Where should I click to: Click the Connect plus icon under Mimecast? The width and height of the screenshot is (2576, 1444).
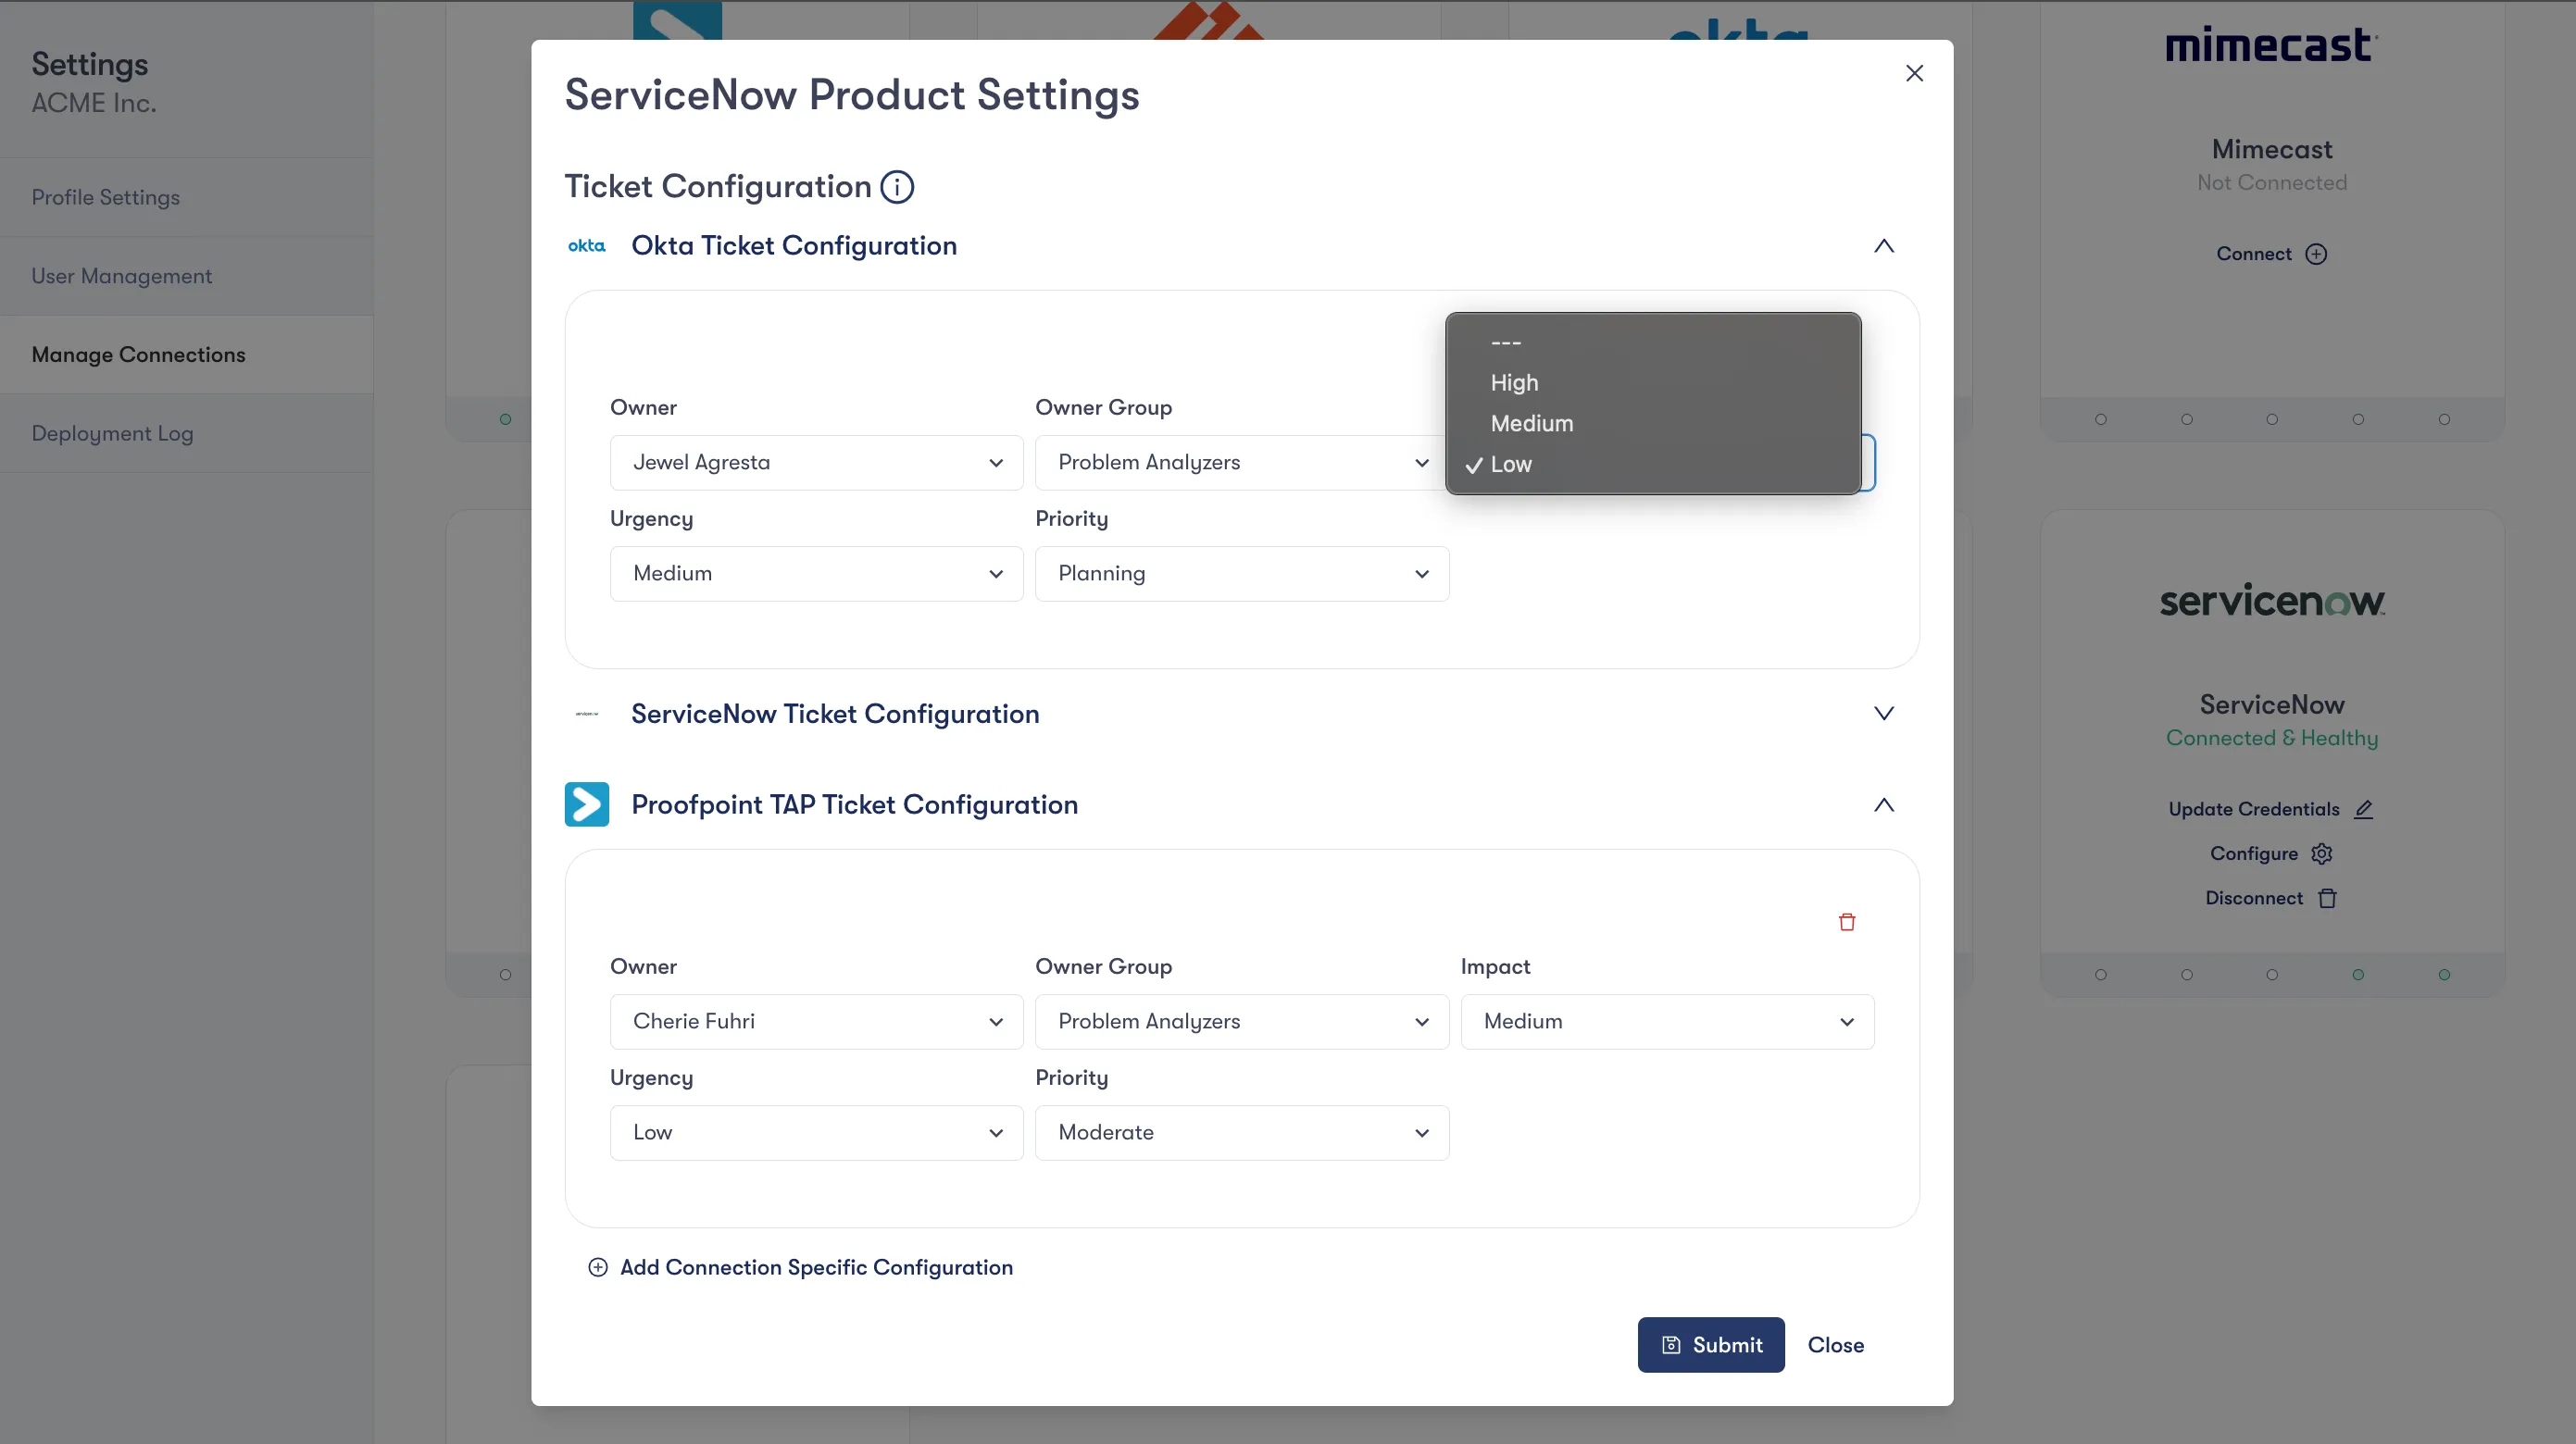coord(2318,253)
